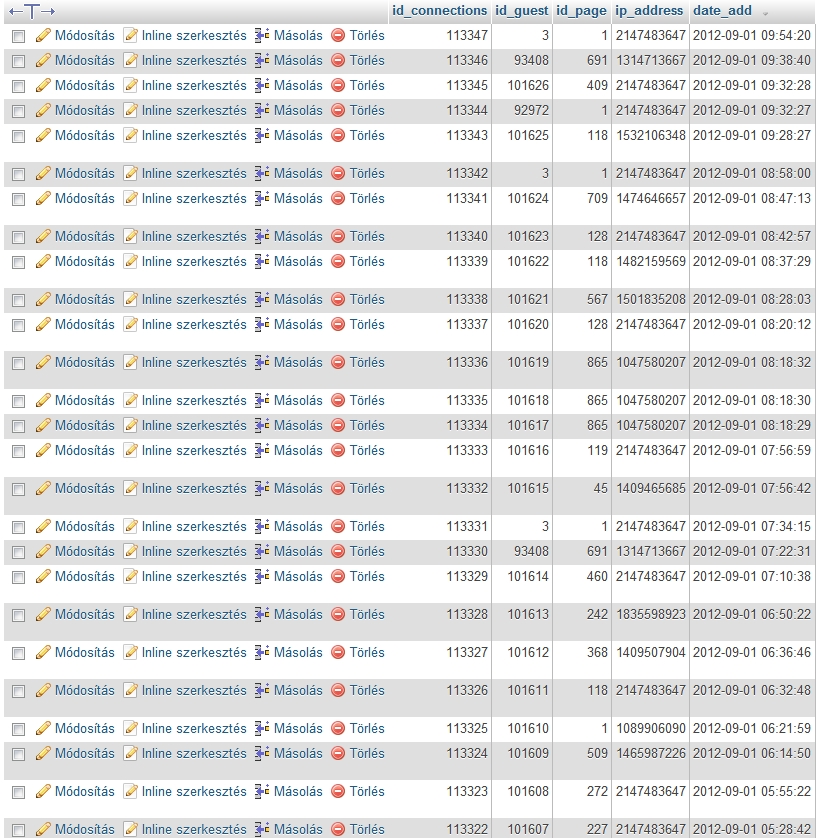816x838 pixels.
Task: Click the pencil edit icon in row 113343
Action: [x=43, y=136]
